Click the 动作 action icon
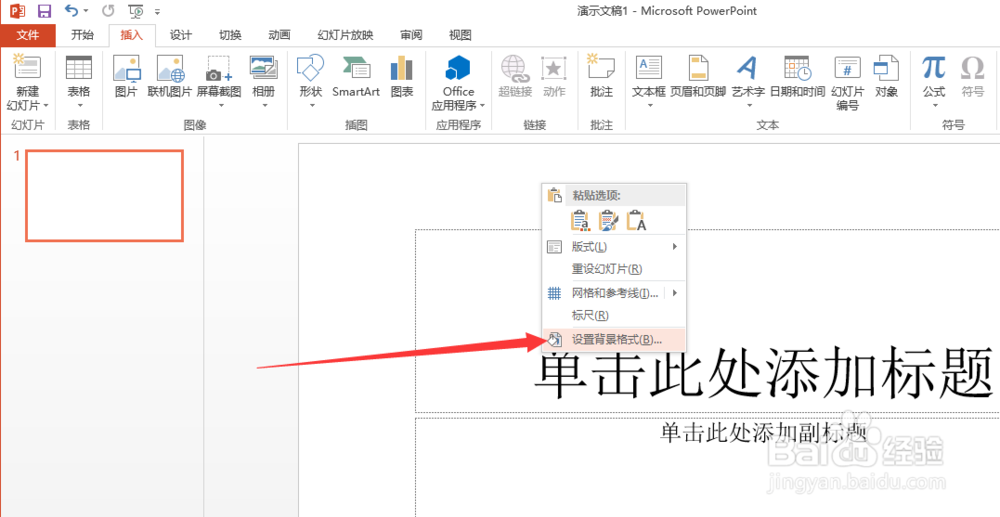This screenshot has width=1000, height=517. coord(554,75)
